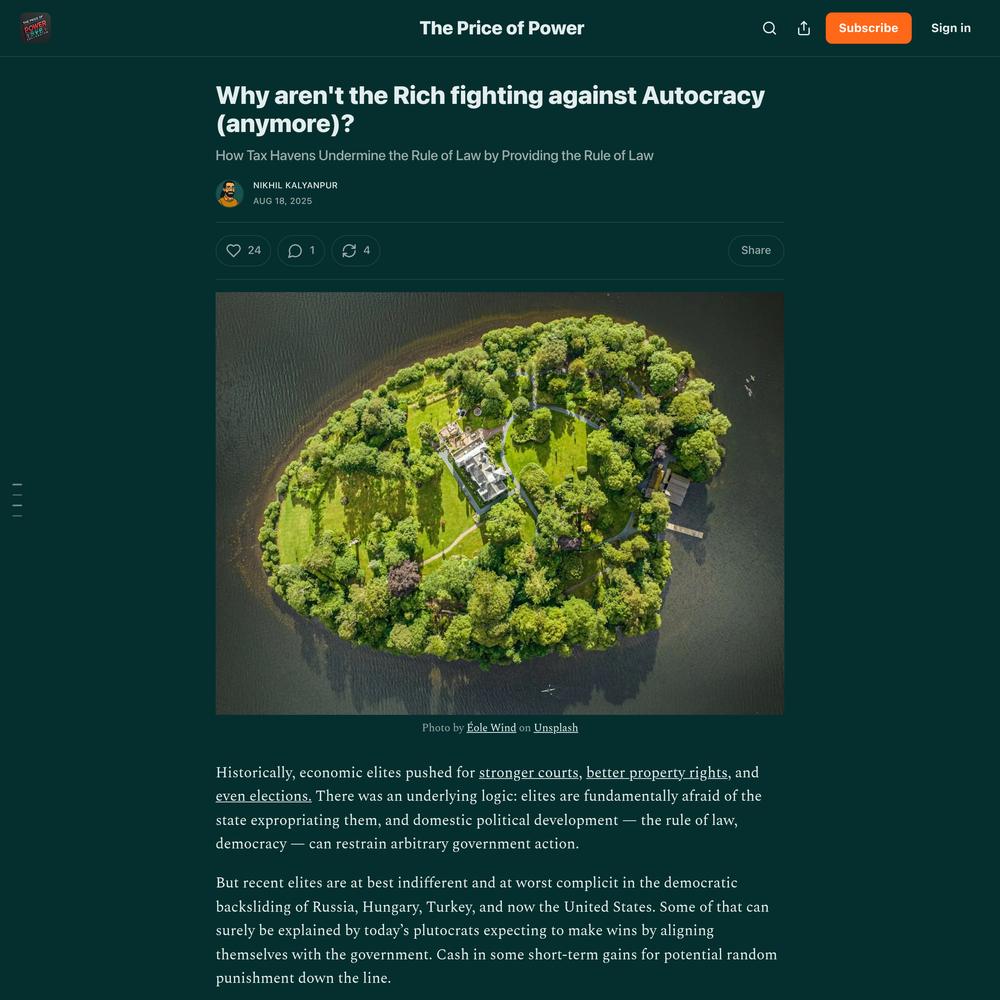
Task: Click the share upload icon in header
Action: tap(804, 28)
